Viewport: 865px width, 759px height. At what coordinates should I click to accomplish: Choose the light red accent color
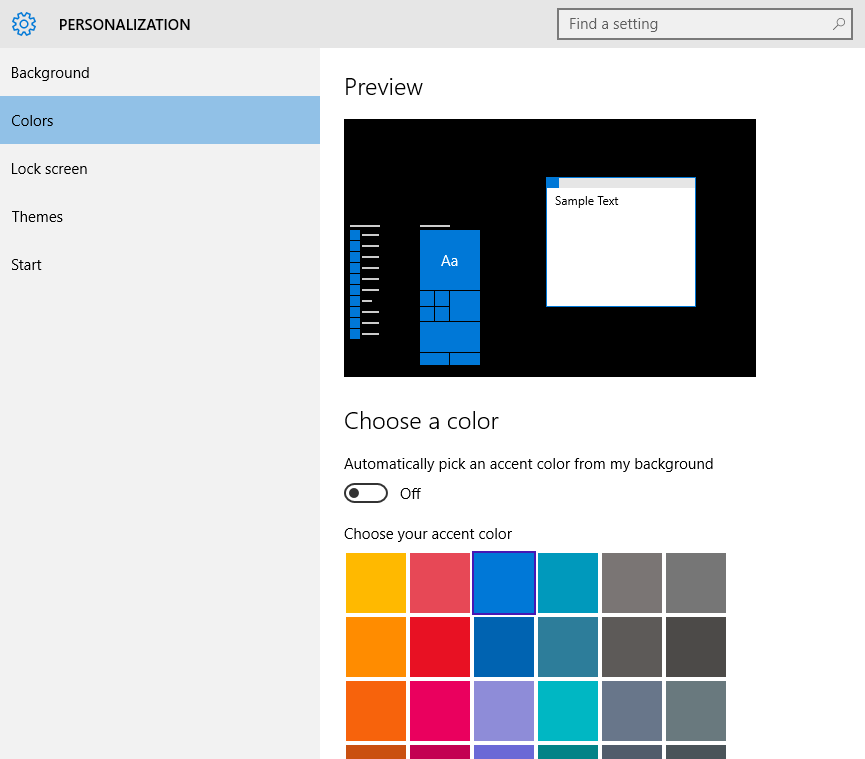[440, 582]
